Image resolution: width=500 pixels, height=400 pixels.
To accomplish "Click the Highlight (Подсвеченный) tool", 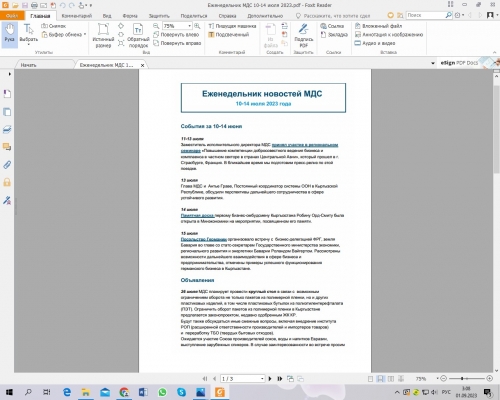I will [x=229, y=35].
